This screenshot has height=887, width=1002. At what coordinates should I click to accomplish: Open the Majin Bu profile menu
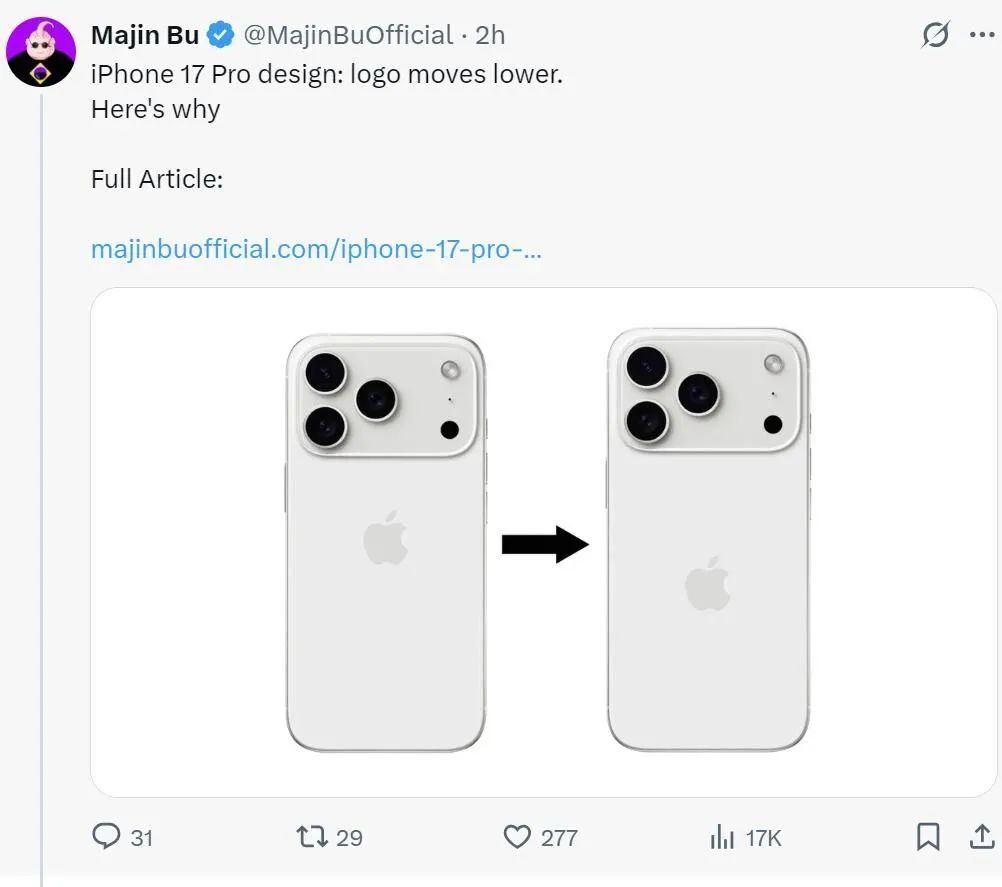coord(143,35)
